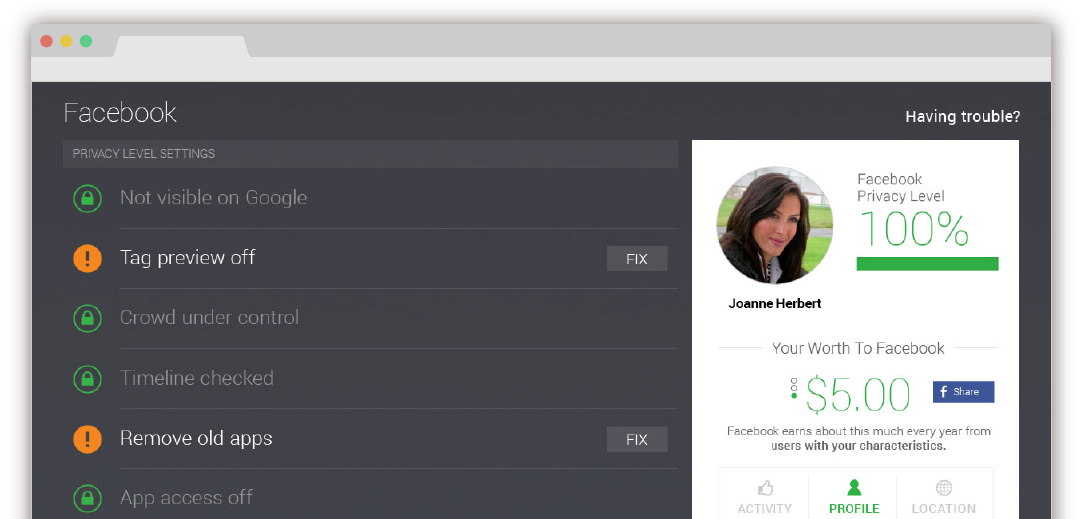Click the orange warning icon beside Remove old apps
1092x519 pixels.
coord(87,439)
